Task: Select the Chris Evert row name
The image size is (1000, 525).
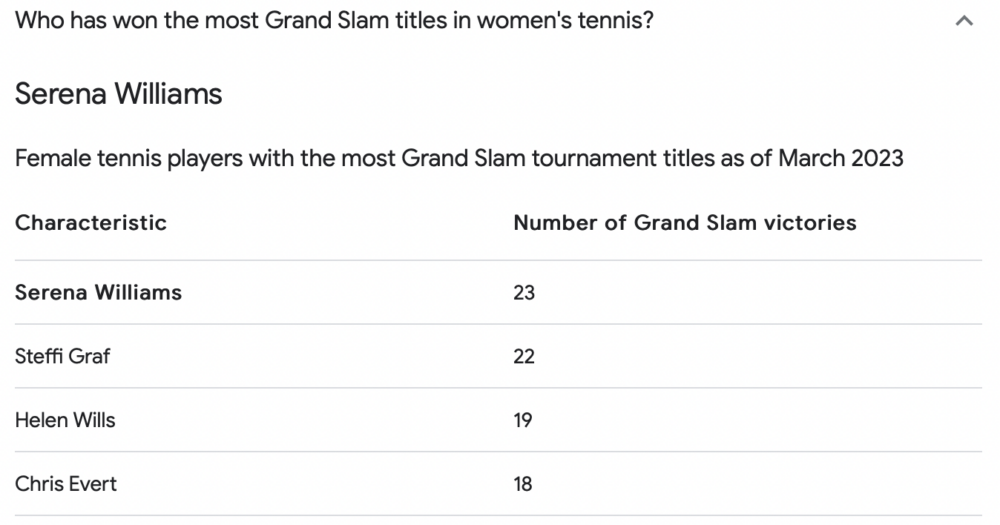Action: coord(66,484)
